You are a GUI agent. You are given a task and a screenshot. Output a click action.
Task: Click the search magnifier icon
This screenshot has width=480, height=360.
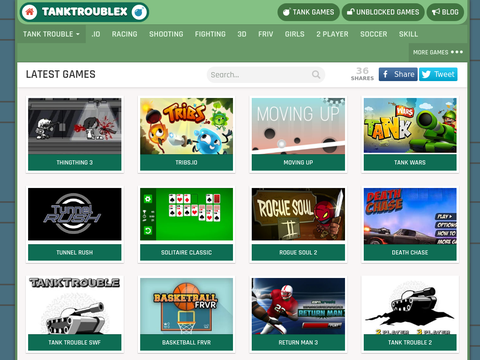(x=316, y=74)
